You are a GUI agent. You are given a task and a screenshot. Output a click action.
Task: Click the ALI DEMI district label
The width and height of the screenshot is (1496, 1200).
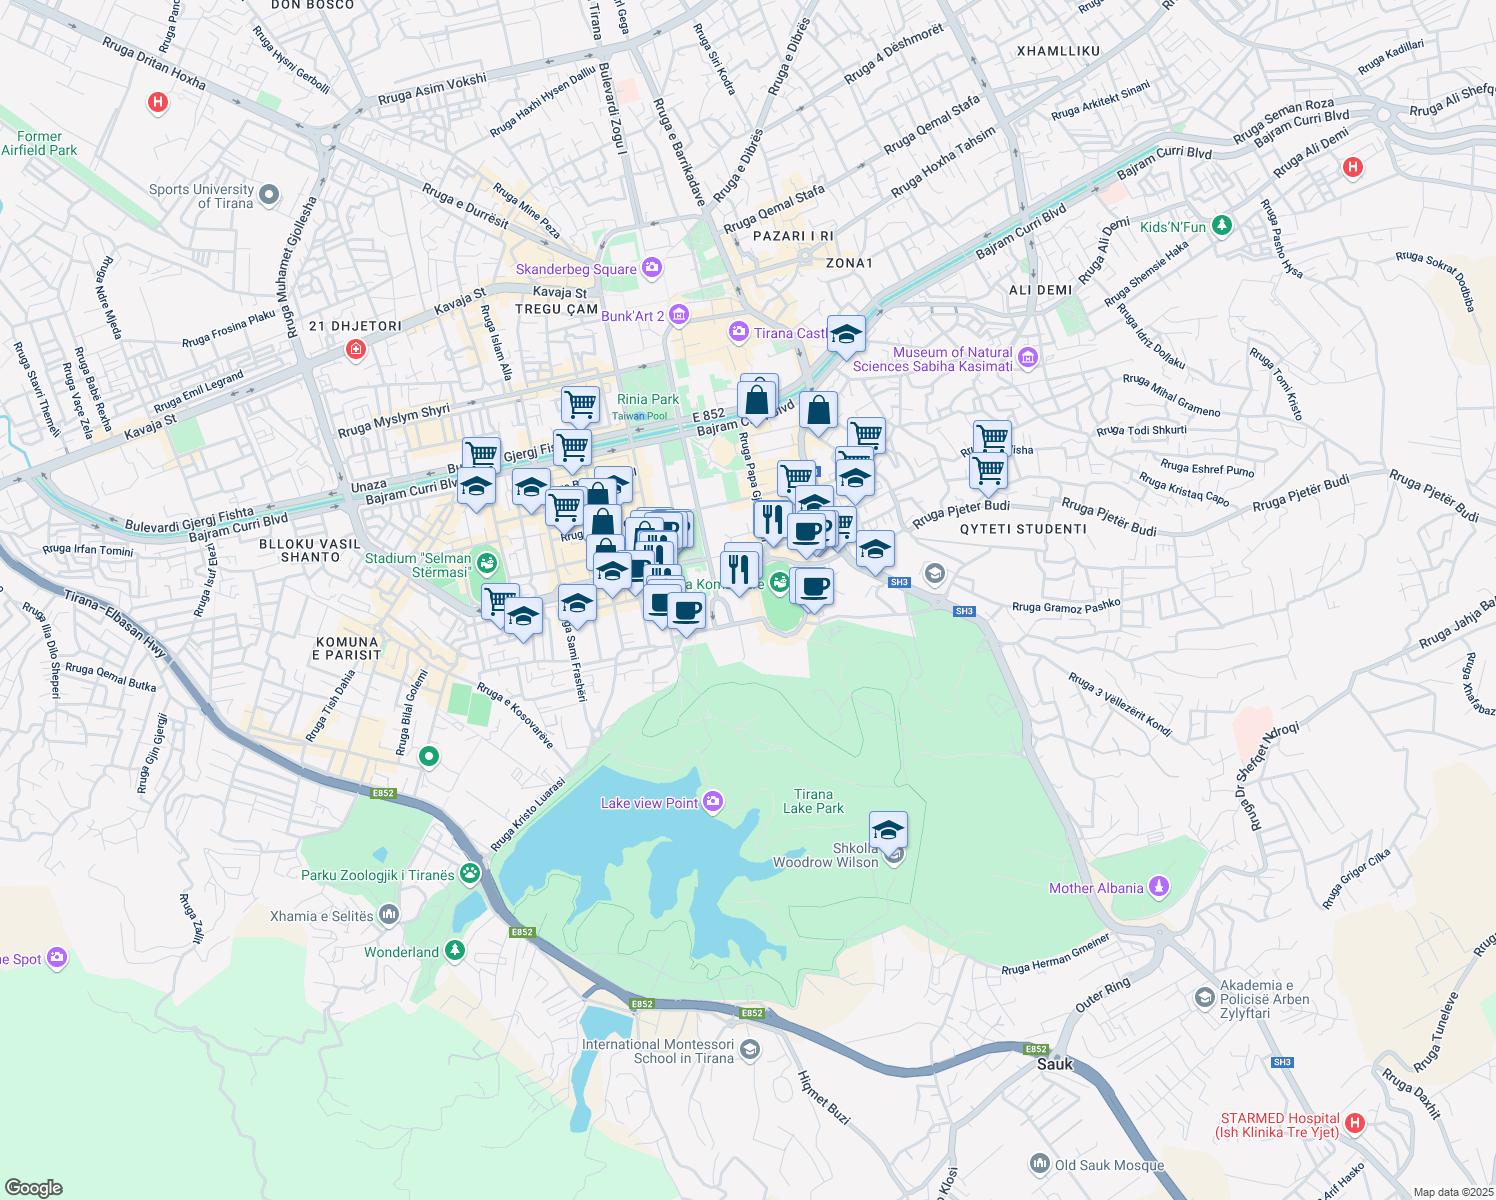pyautogui.click(x=1040, y=290)
